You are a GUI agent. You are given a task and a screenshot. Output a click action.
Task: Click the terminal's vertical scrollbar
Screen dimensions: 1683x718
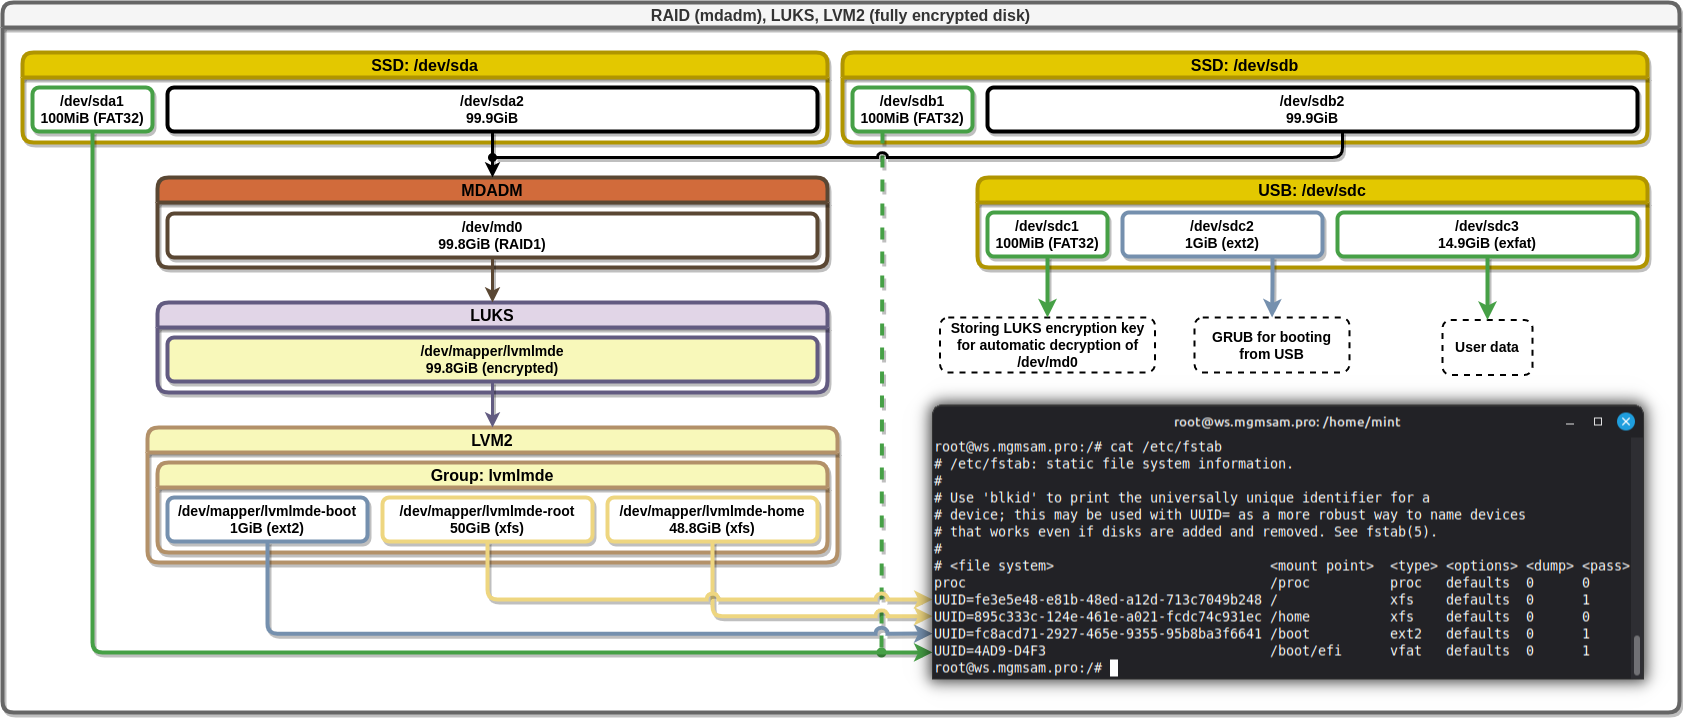(1636, 654)
